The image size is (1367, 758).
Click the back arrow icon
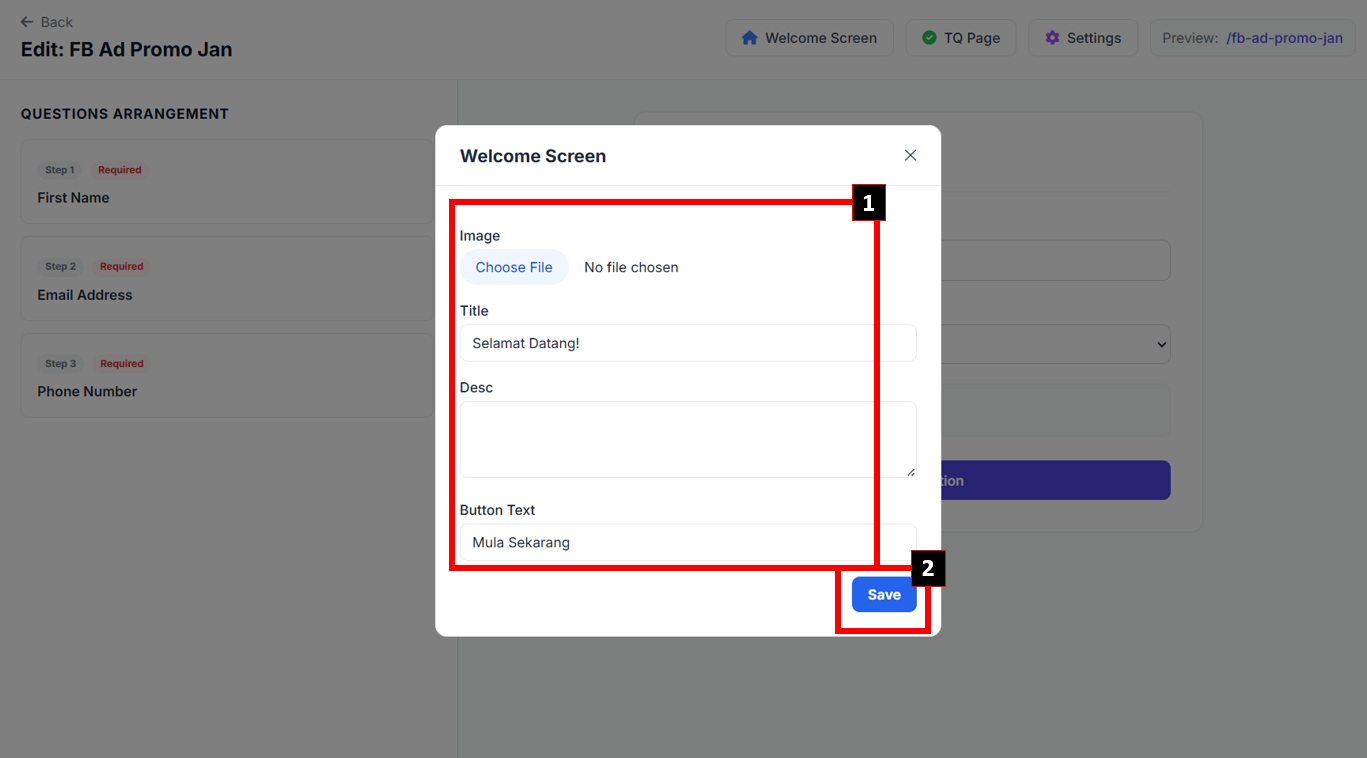(27, 22)
